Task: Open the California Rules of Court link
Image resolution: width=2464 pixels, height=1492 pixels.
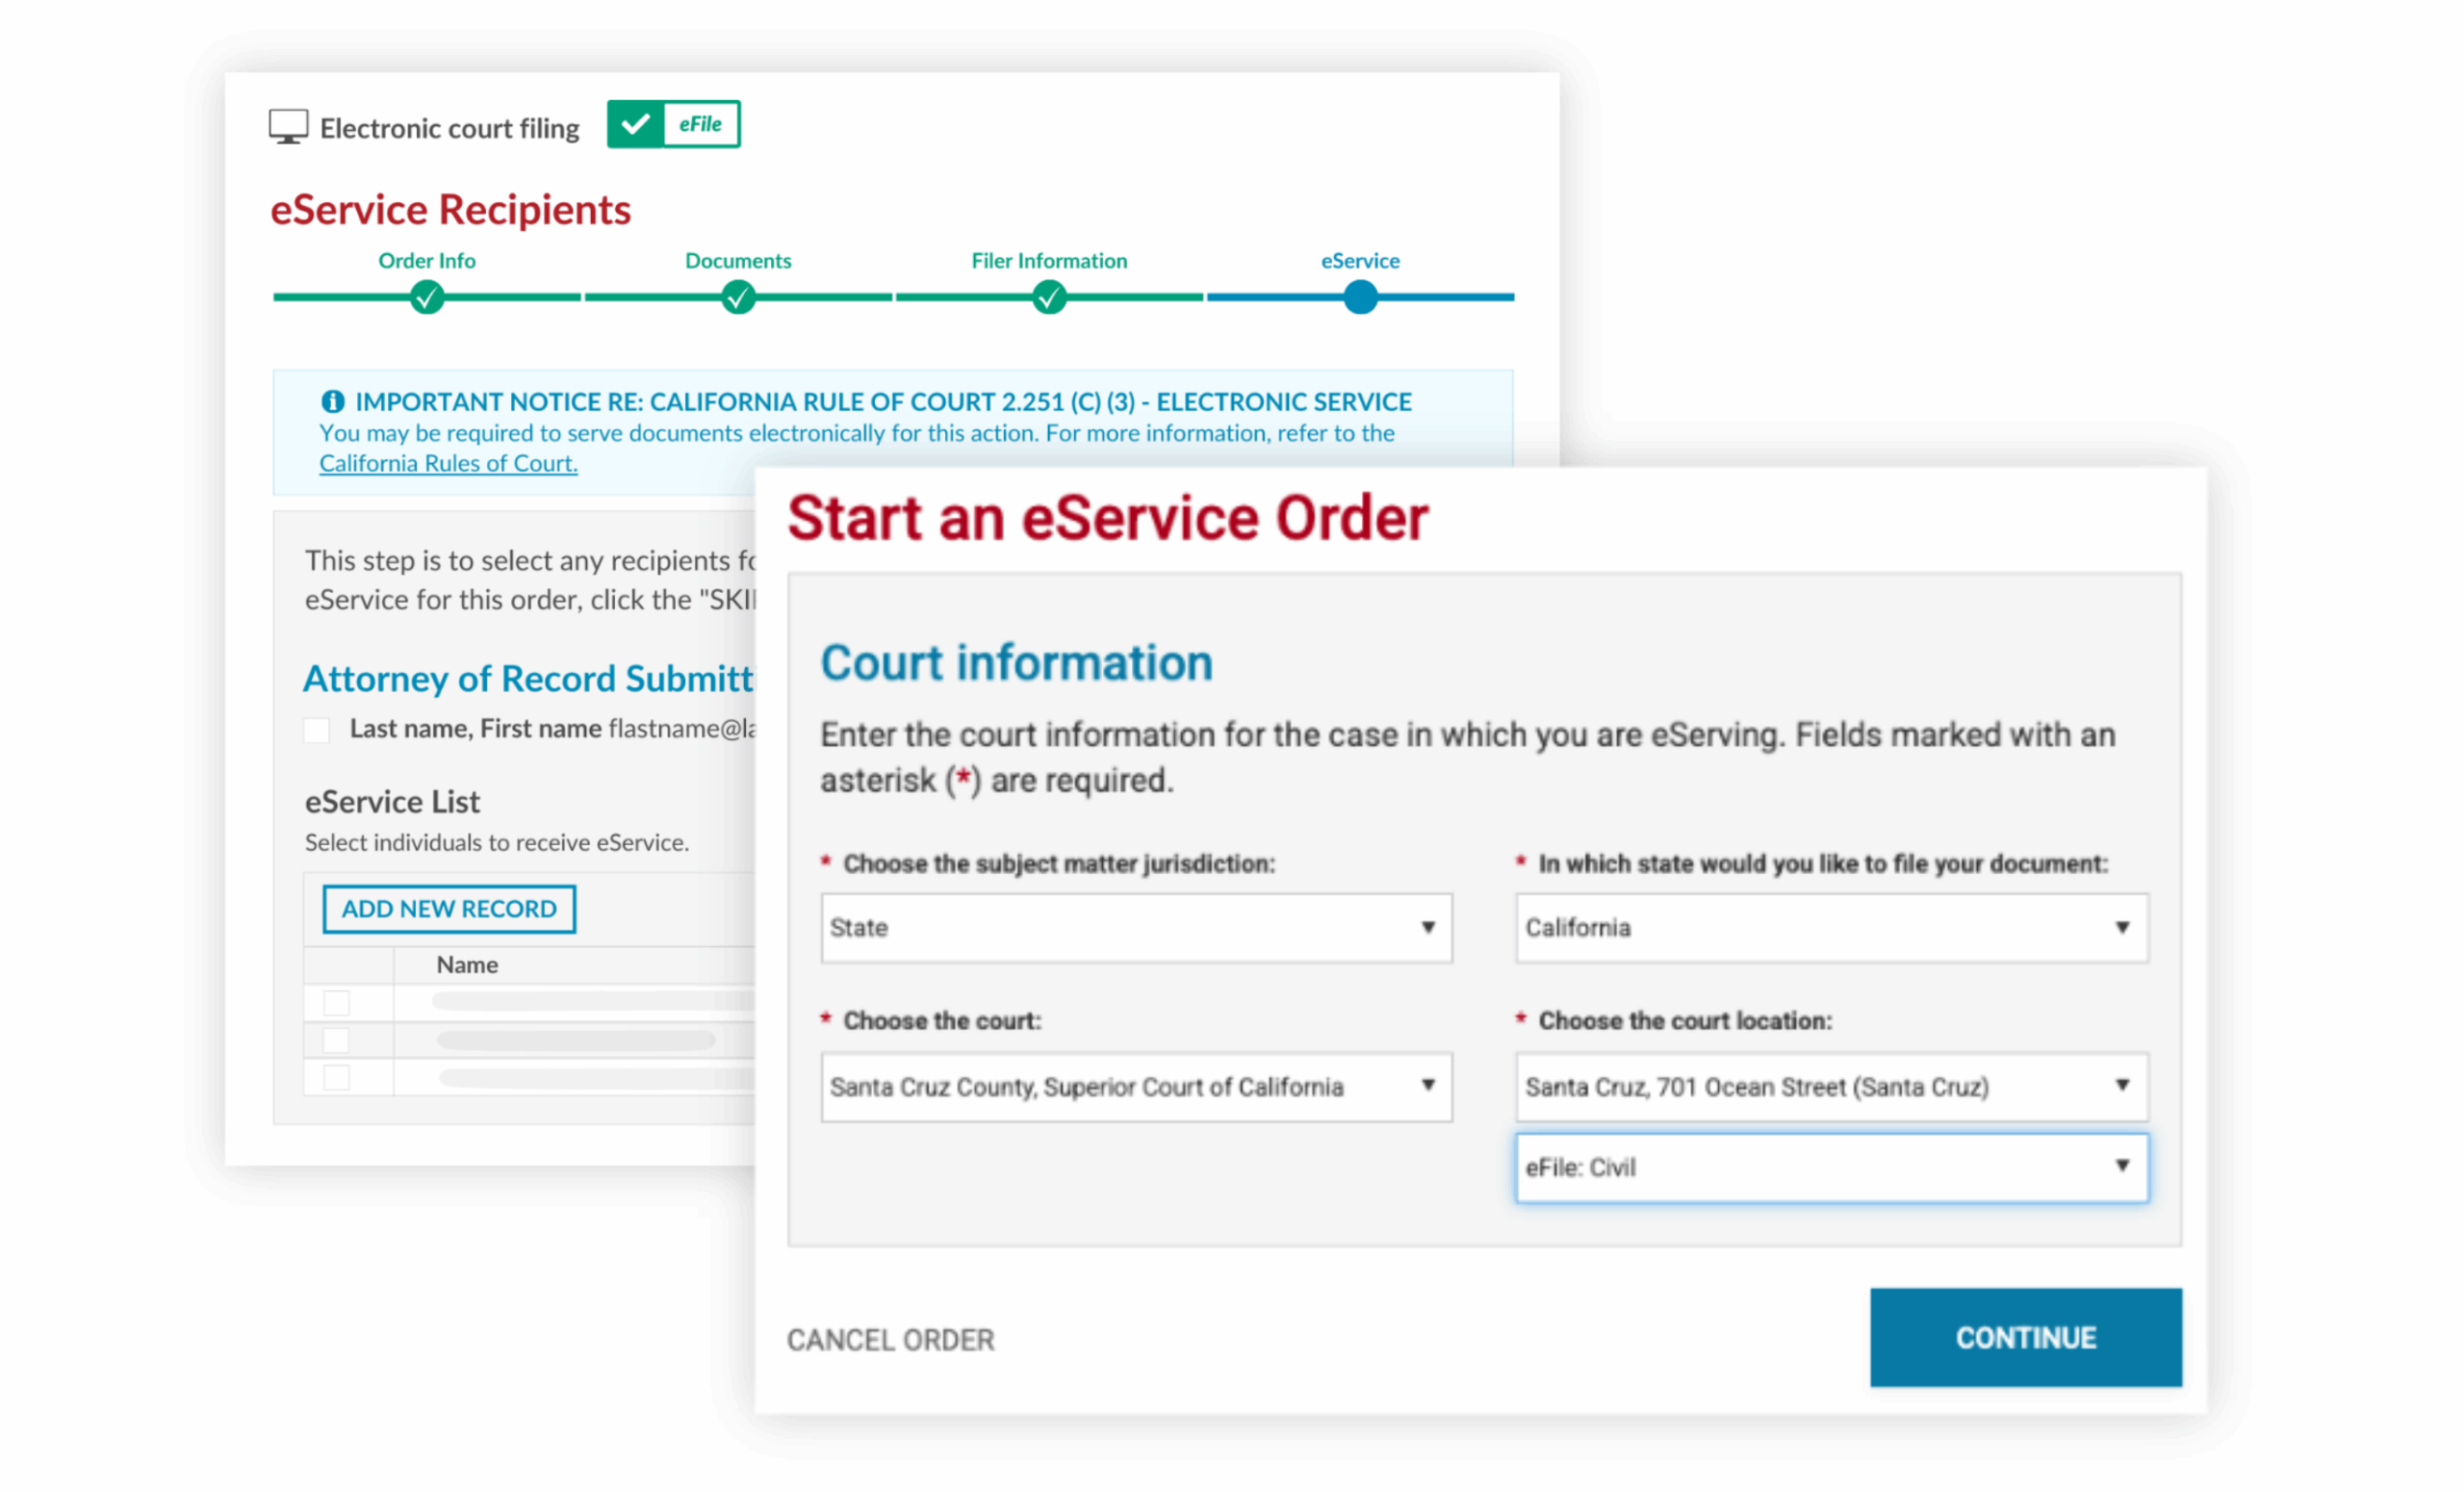Action: pos(448,463)
